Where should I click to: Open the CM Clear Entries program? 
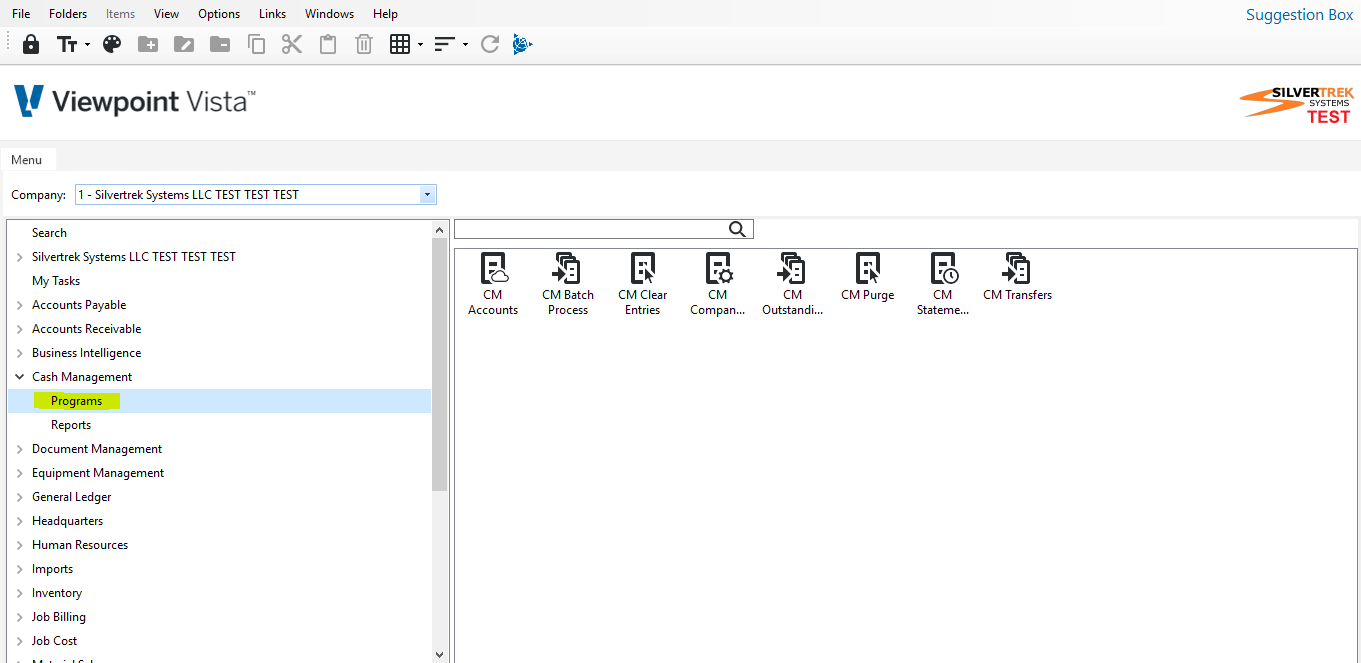[x=643, y=284]
